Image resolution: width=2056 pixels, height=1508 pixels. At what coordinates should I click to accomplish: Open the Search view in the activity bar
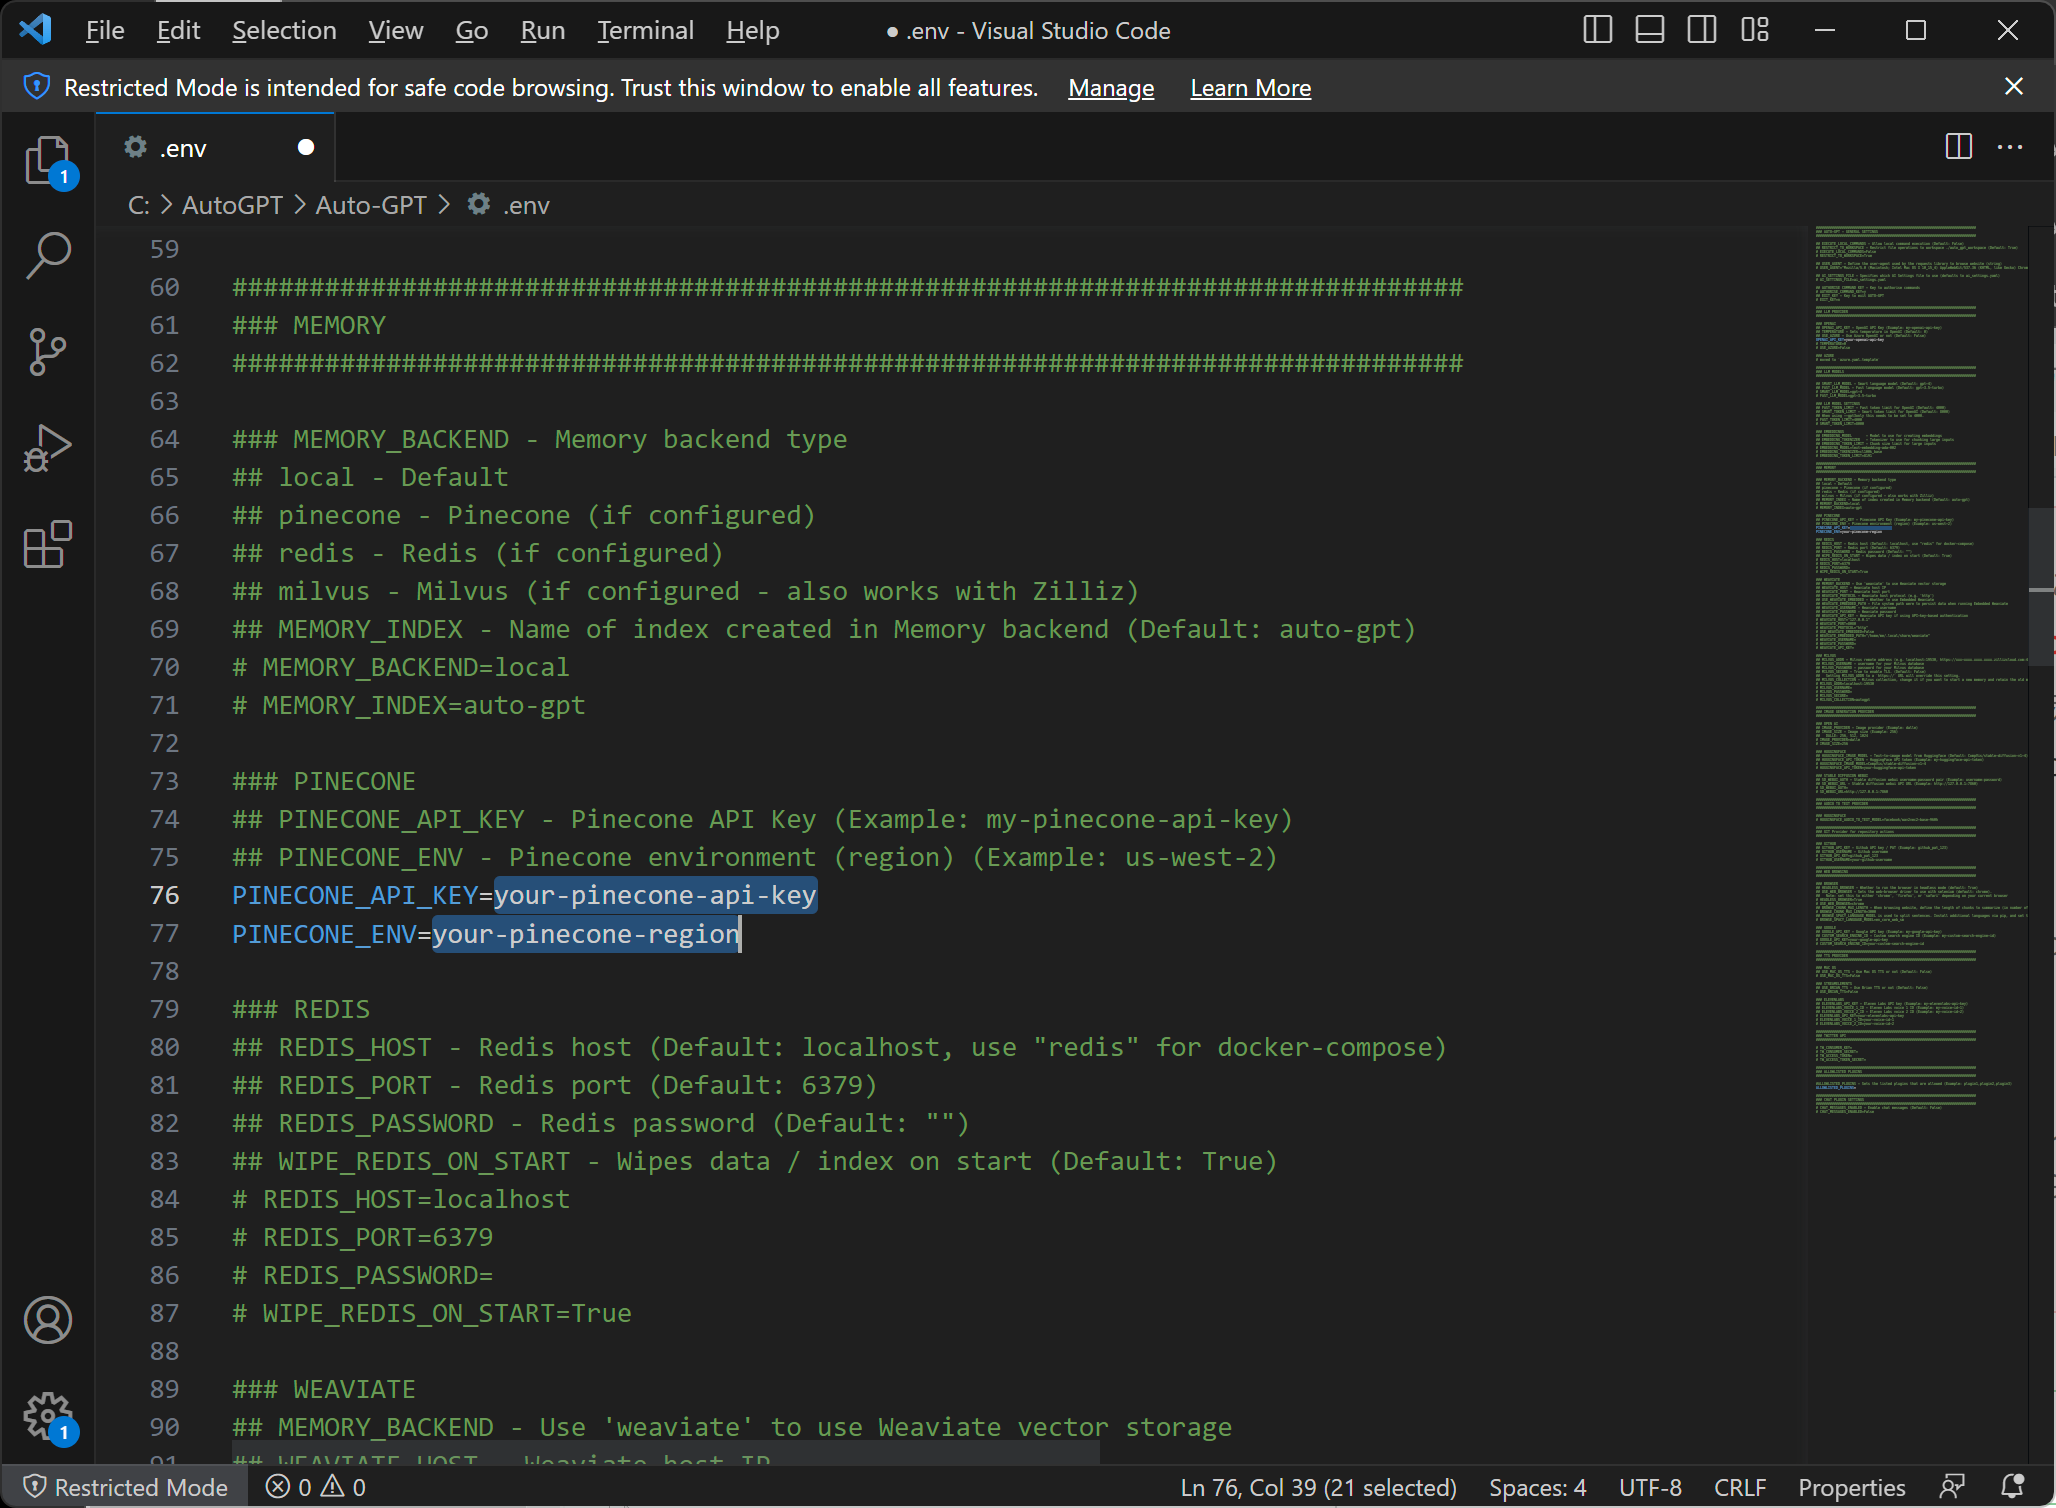point(48,256)
